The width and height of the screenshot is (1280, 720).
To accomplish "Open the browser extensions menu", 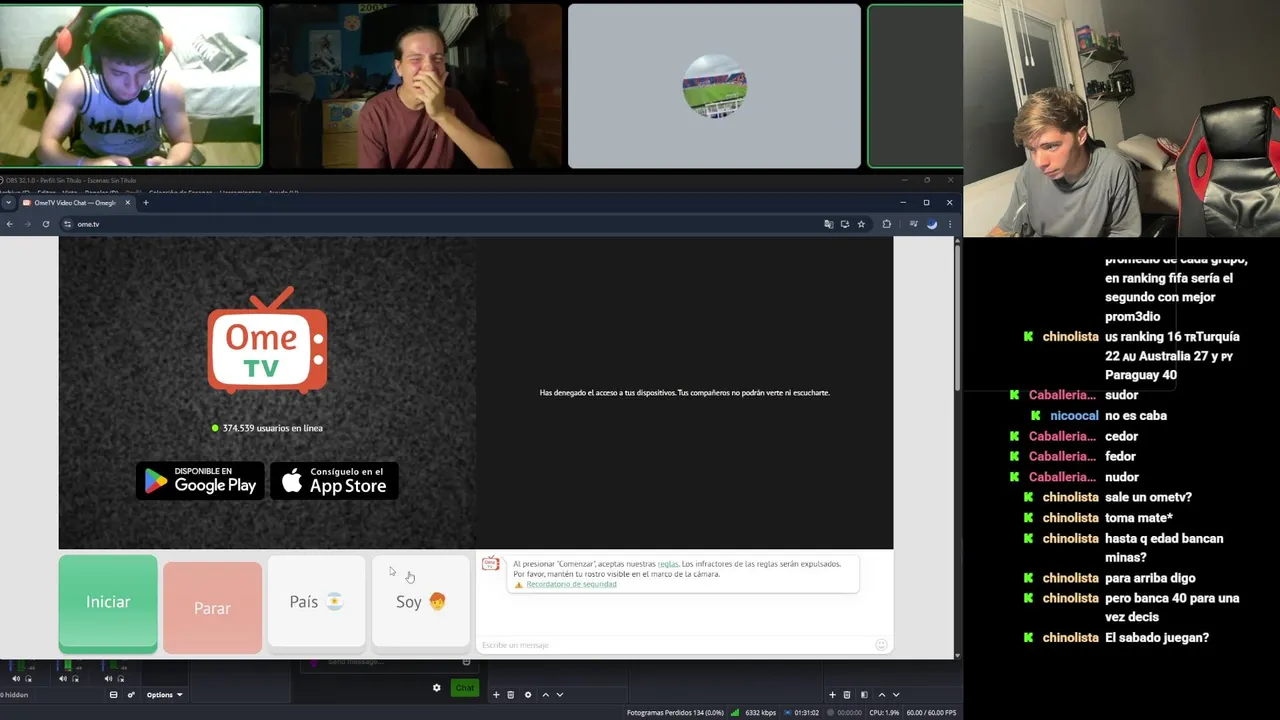I will pos(887,224).
